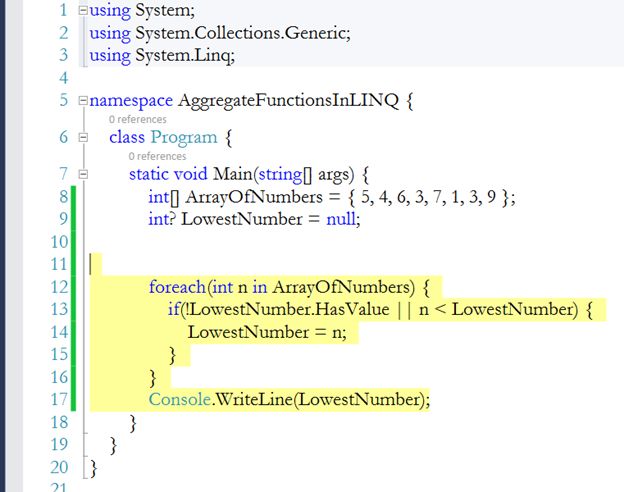The image size is (624, 492).
Task: Click the 'null' keyword on line 9
Action: pos(341,219)
